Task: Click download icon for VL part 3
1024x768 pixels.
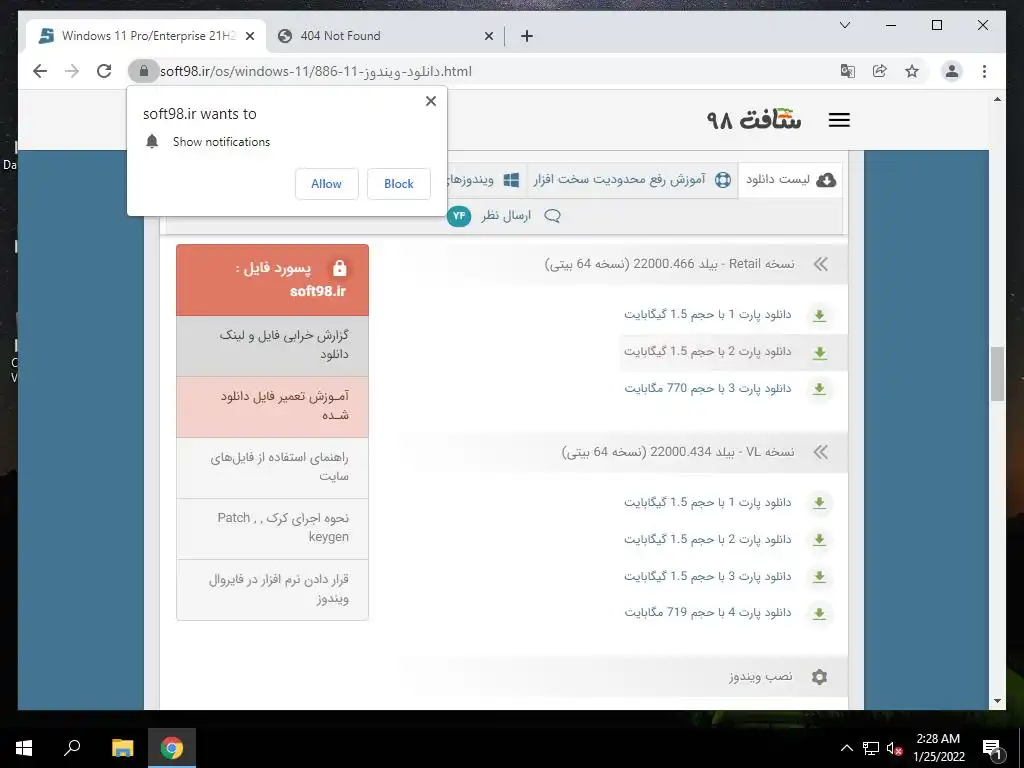Action: pyautogui.click(x=819, y=577)
